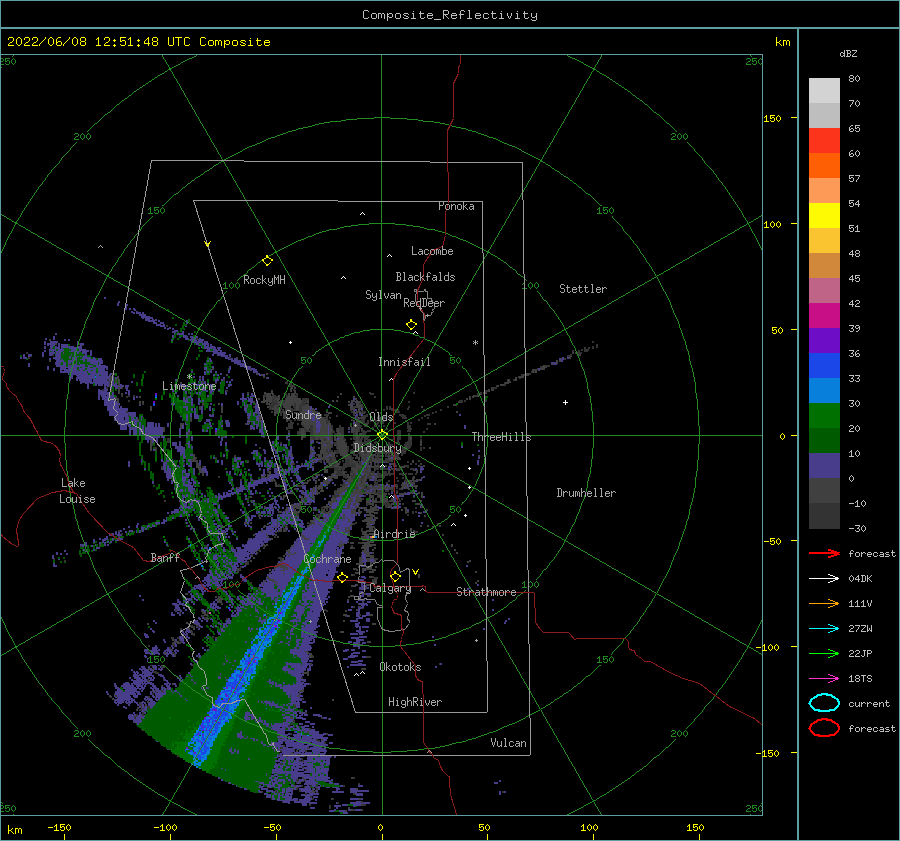Click the RedDeer label on map
The width and height of the screenshot is (900, 841).
click(424, 303)
